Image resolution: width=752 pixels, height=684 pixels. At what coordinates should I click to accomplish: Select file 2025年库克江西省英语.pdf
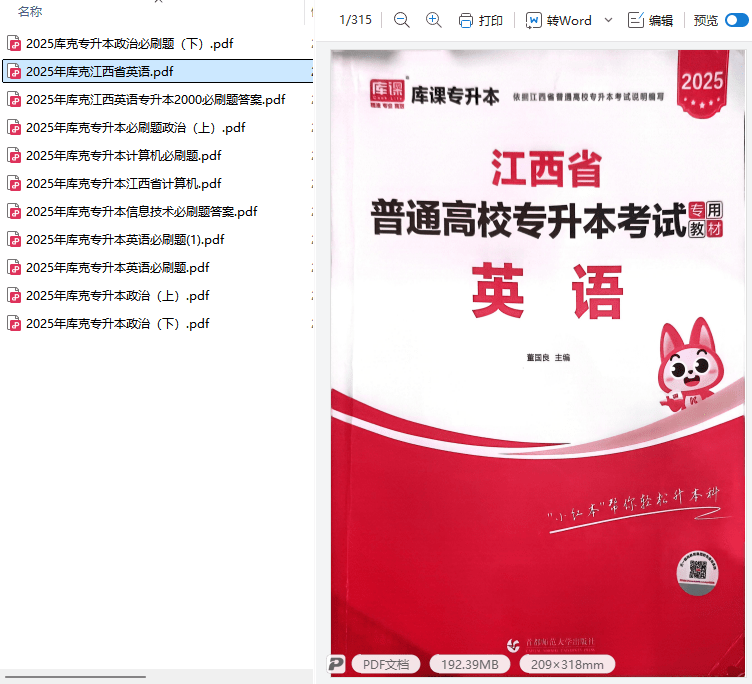[x=157, y=71]
